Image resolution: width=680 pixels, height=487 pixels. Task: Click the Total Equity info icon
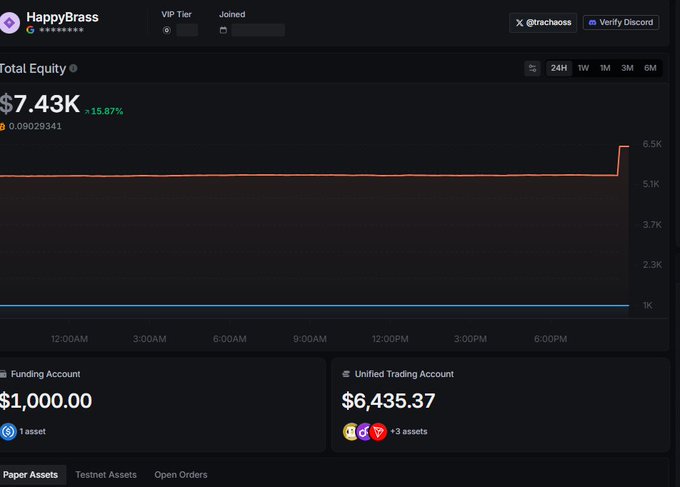point(73,68)
